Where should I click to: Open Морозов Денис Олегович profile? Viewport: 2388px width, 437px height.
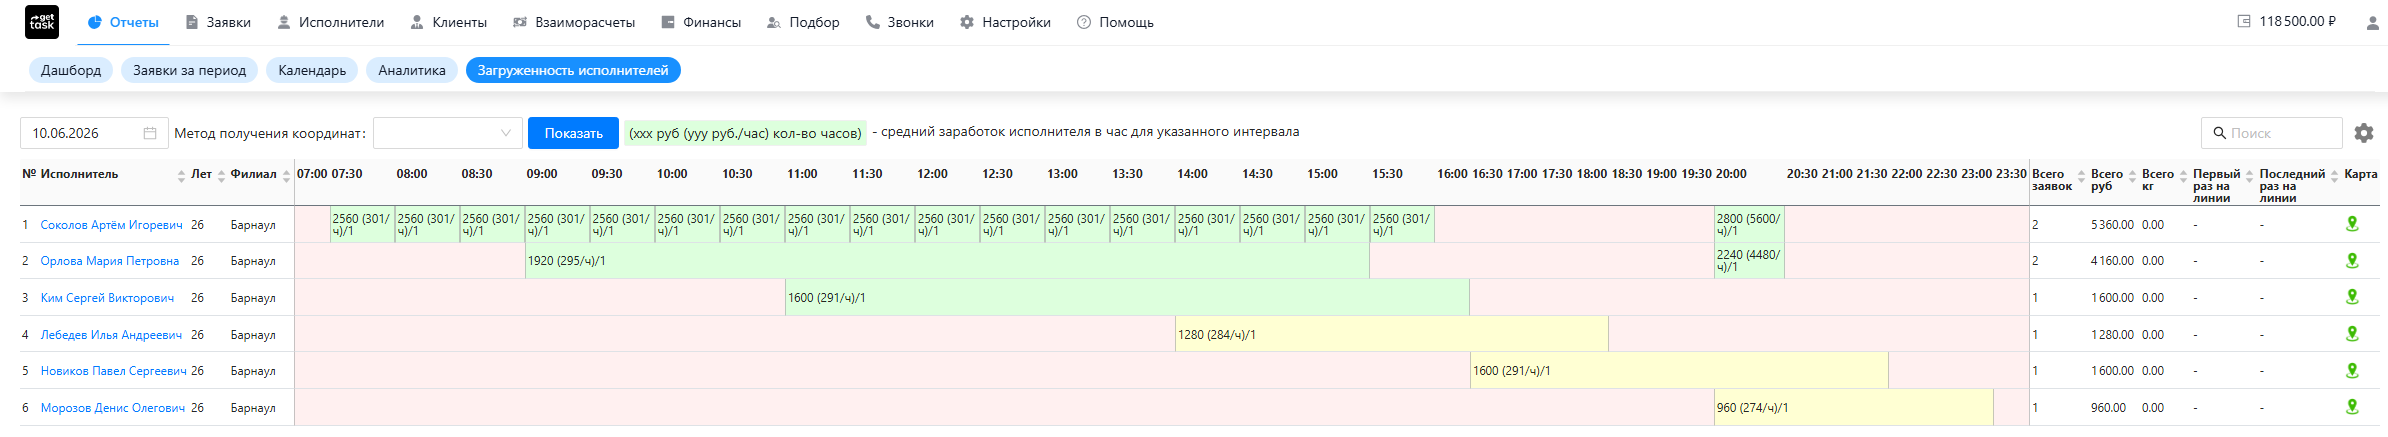tap(113, 408)
